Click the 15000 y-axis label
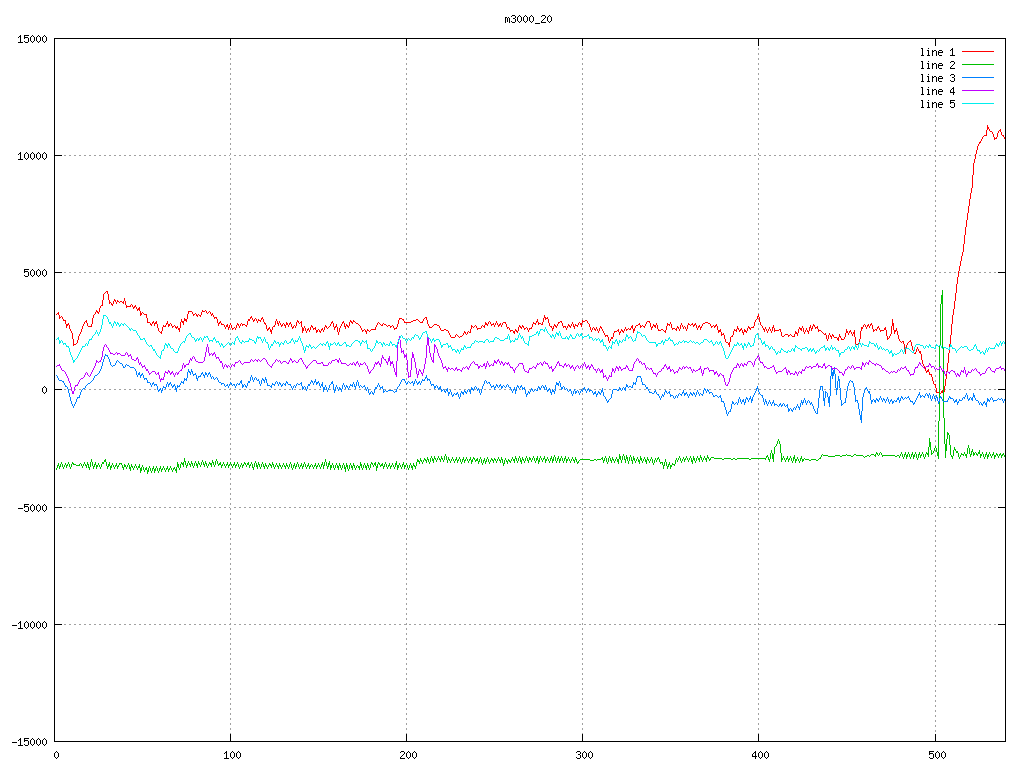Screen dimensions: 1024x768 click(x=32, y=39)
